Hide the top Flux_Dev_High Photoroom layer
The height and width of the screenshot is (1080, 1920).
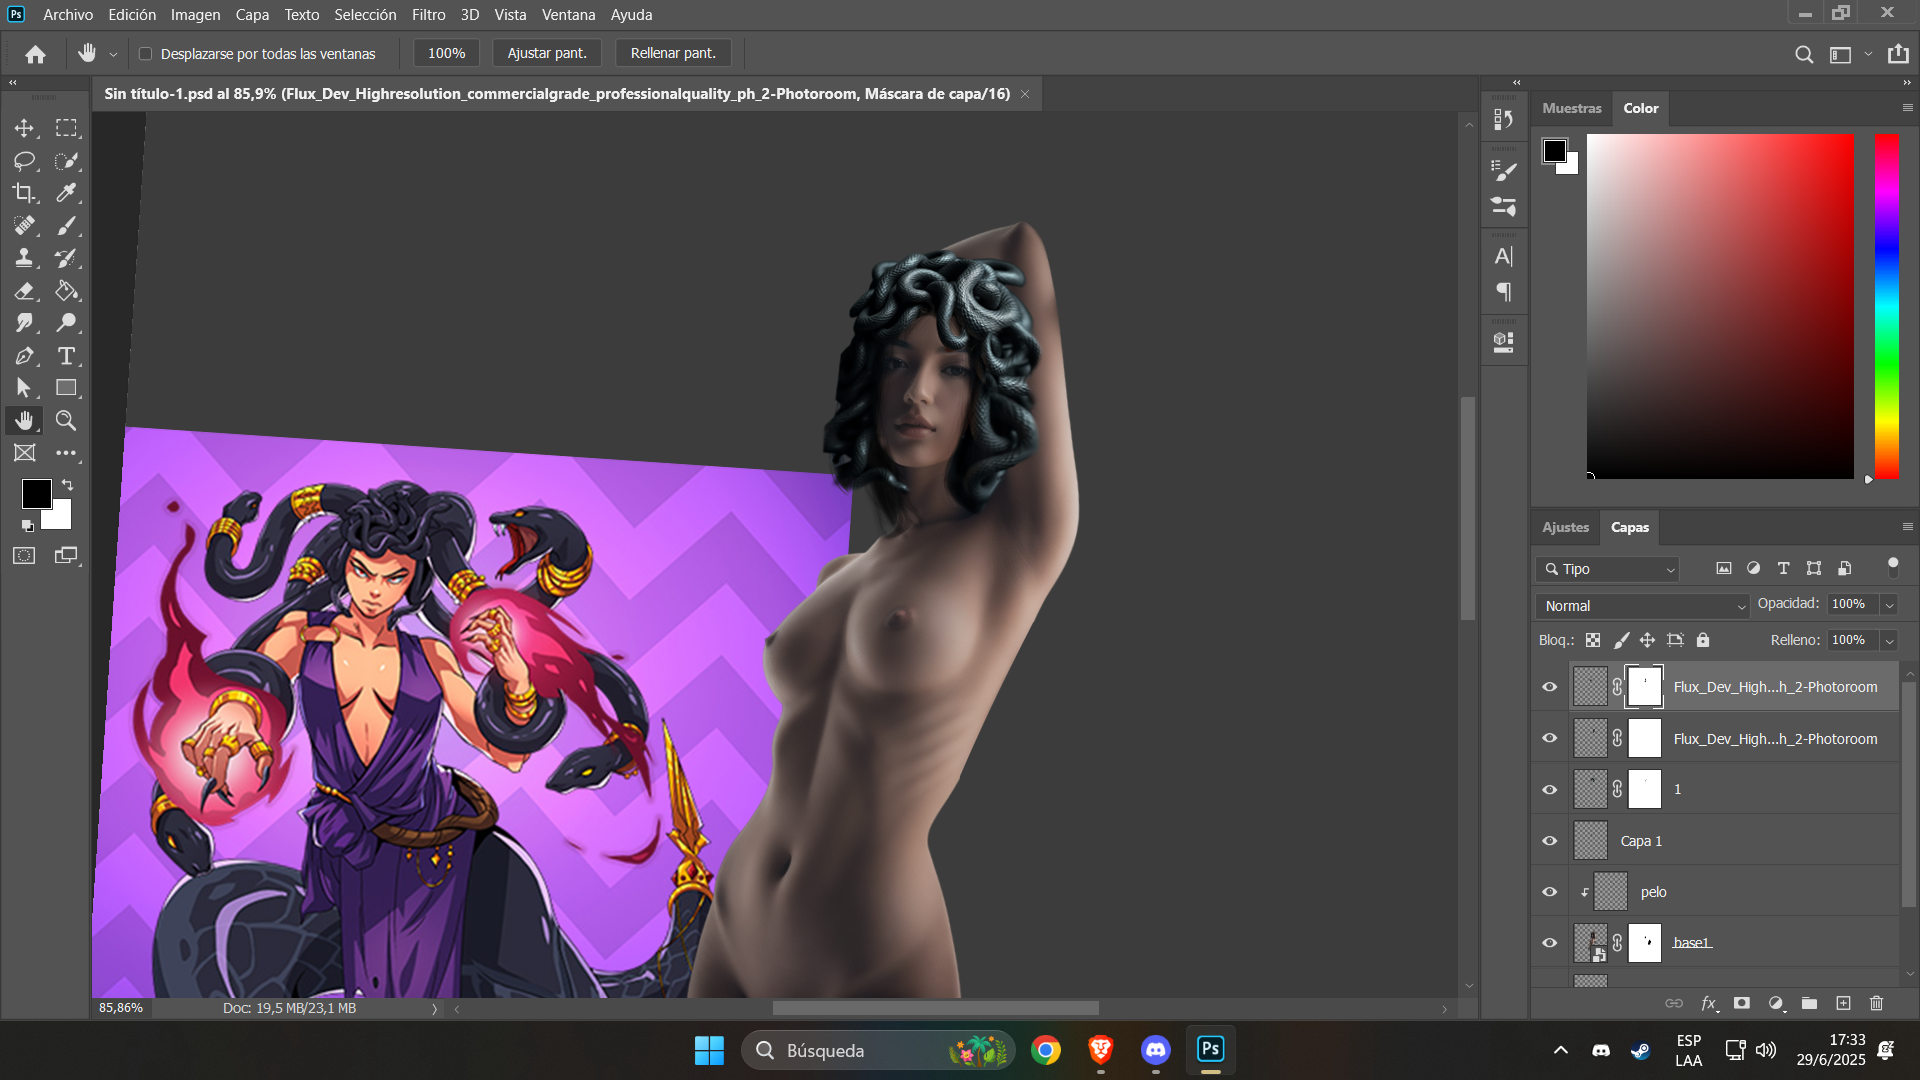[x=1550, y=687]
